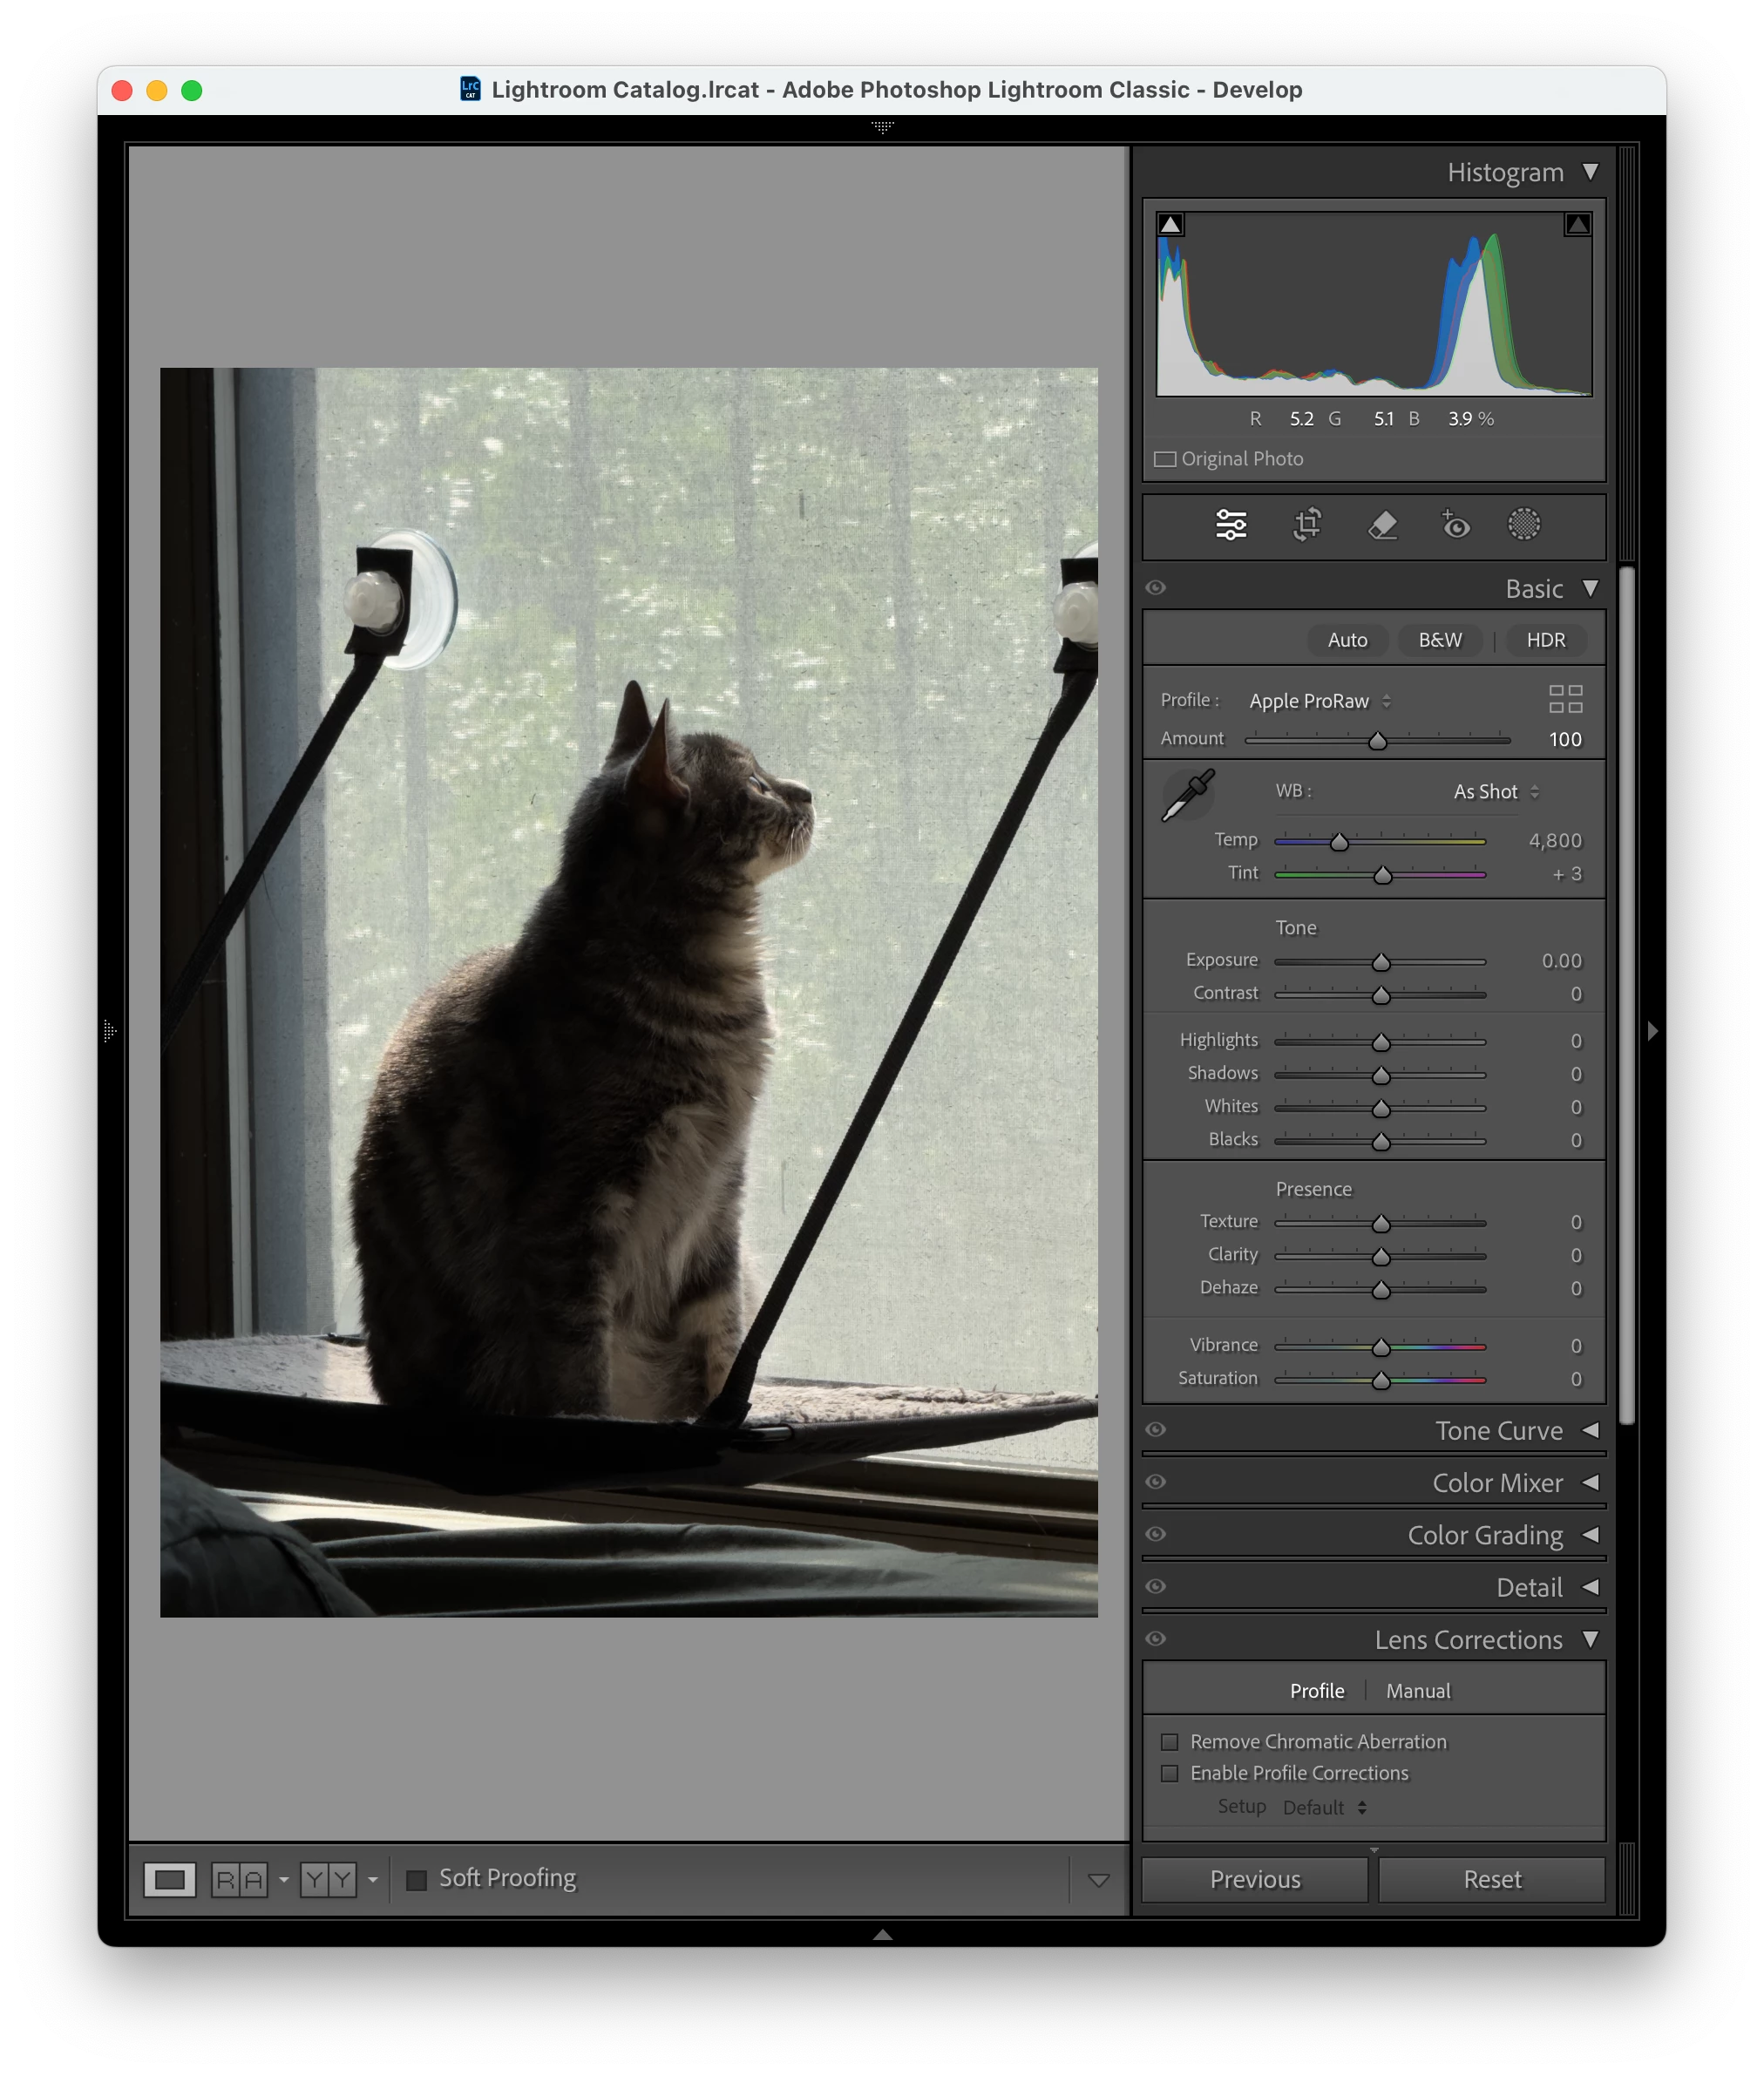The image size is (1764, 2076).
Task: Click the Auto tone button
Action: [x=1347, y=640]
